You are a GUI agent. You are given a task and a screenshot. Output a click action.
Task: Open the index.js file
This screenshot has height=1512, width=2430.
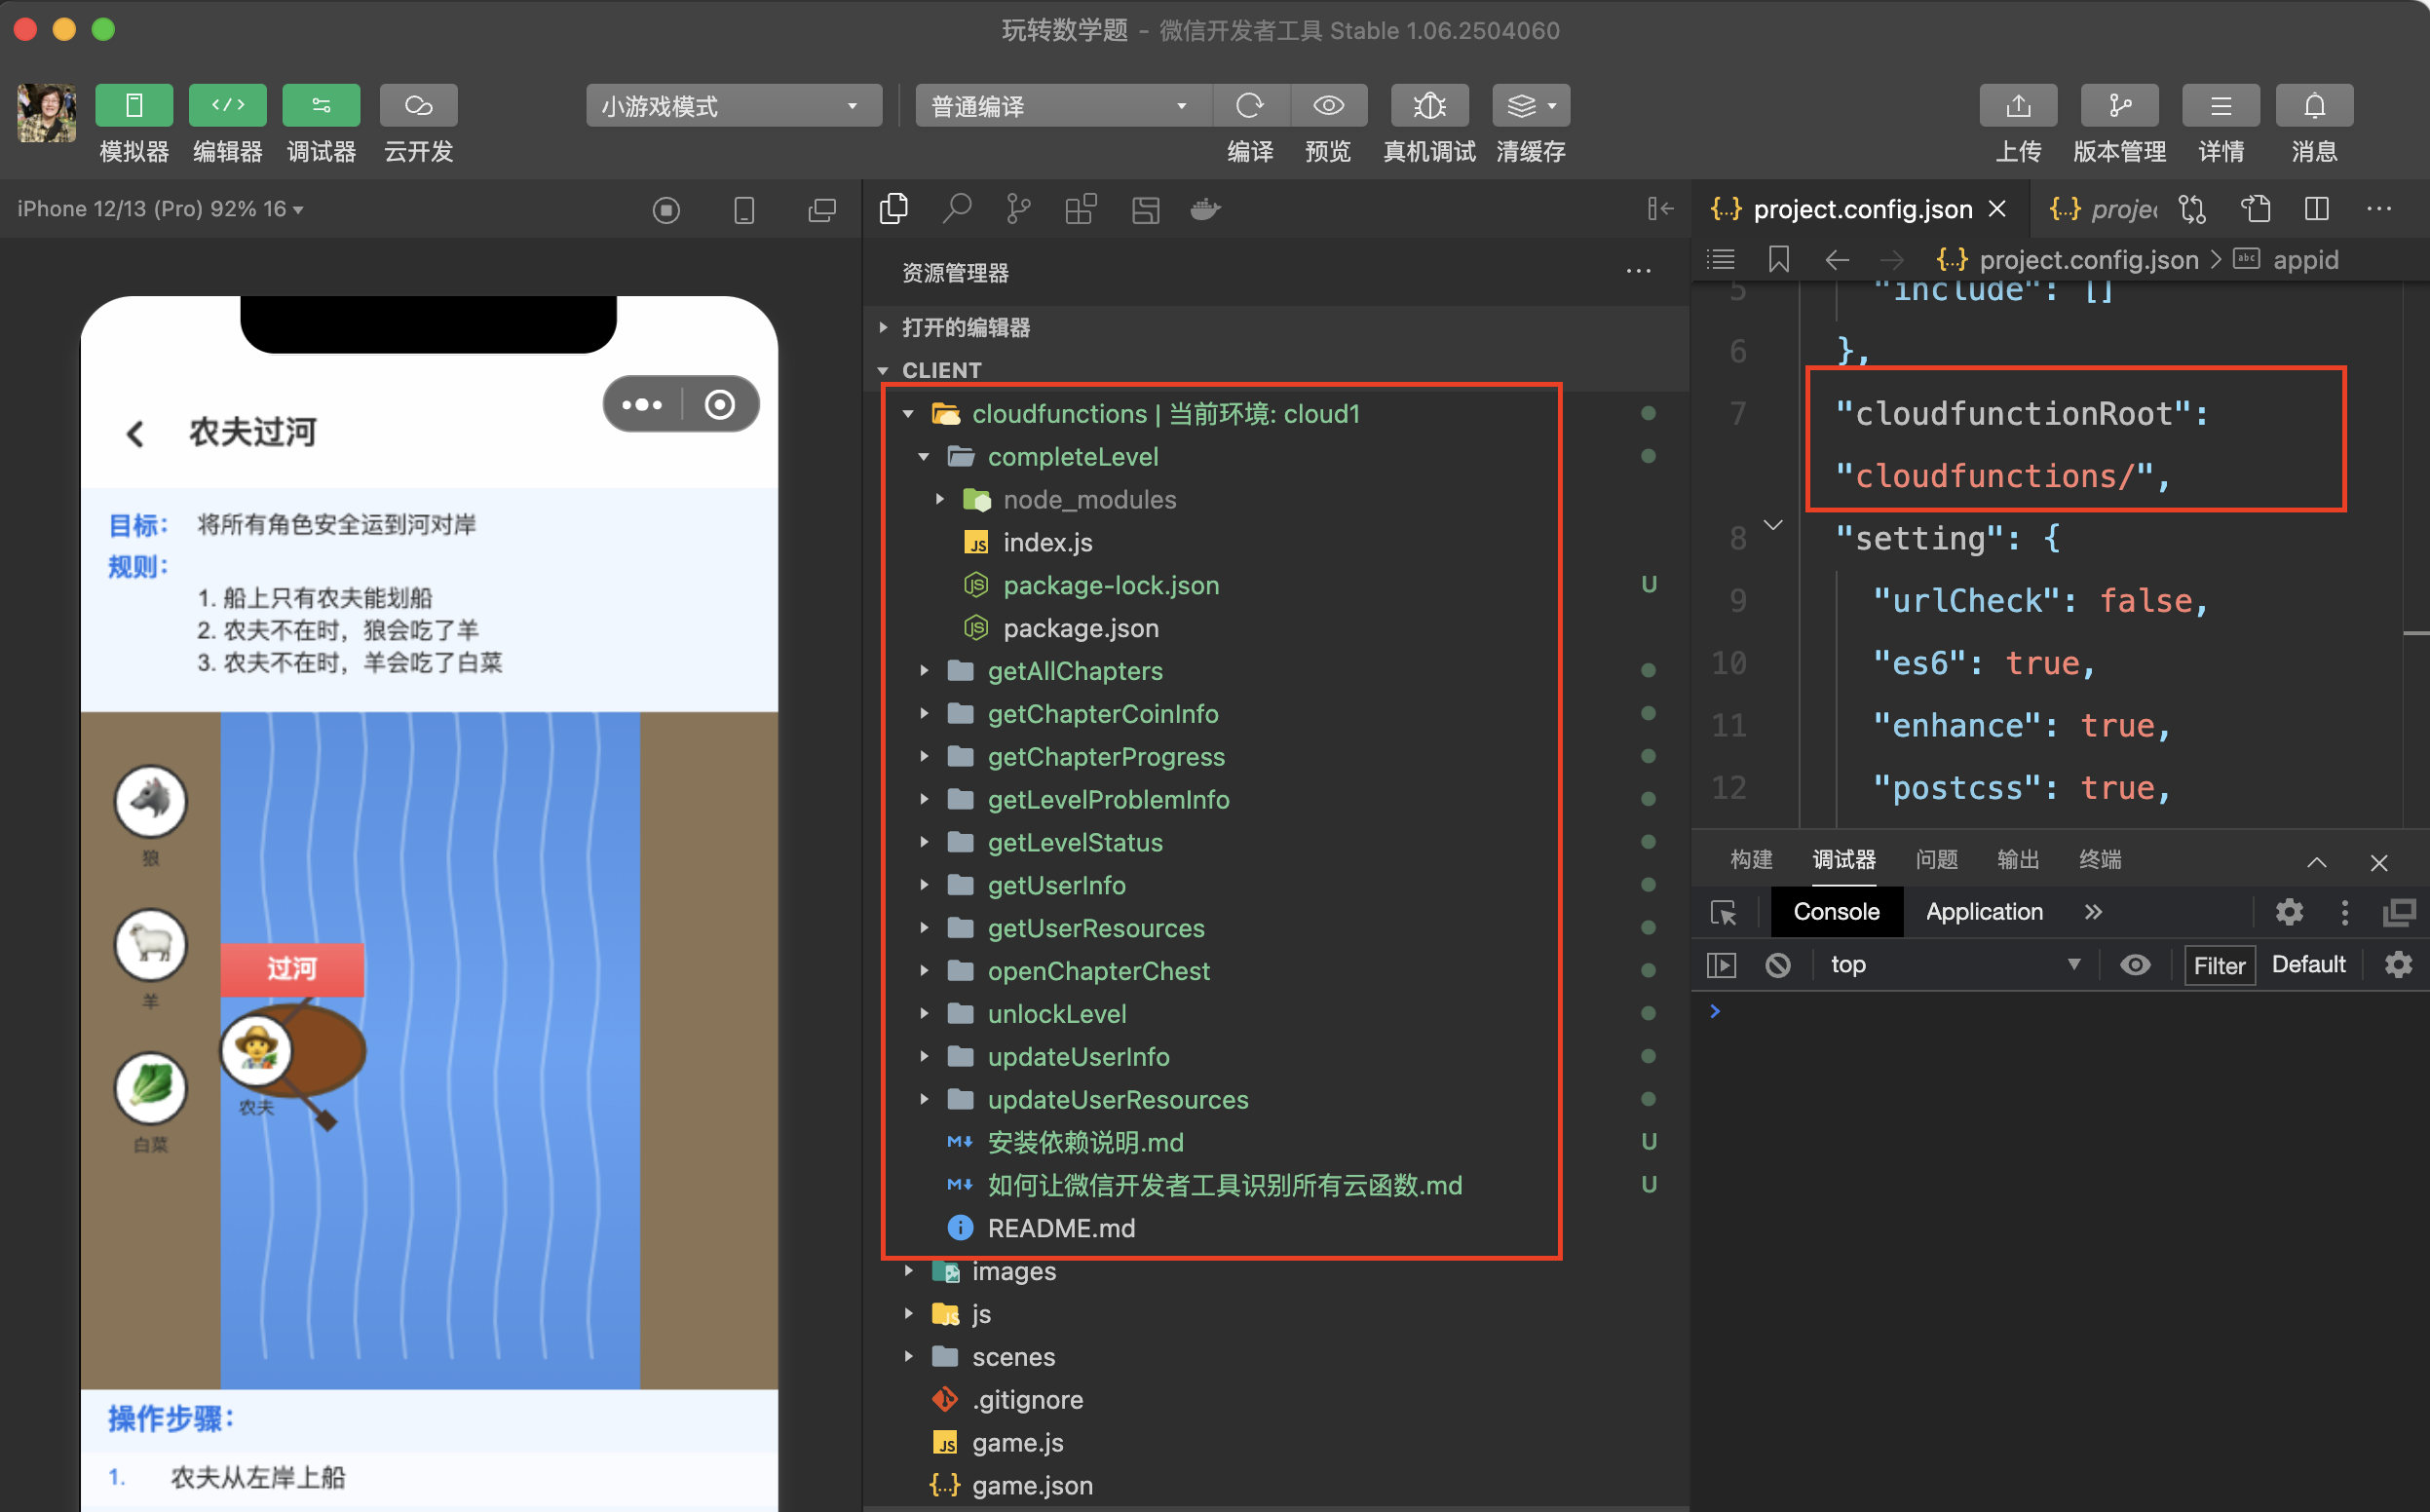coord(1047,542)
